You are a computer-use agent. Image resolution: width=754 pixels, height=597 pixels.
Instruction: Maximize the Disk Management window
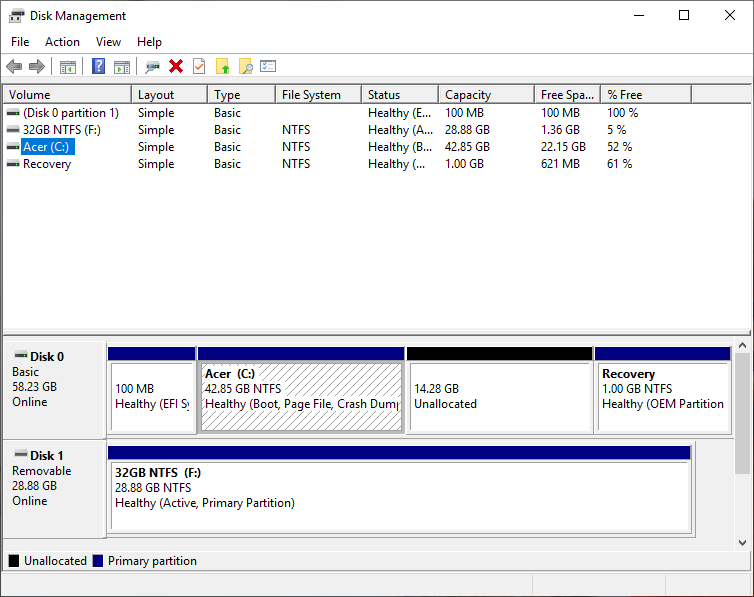point(684,15)
